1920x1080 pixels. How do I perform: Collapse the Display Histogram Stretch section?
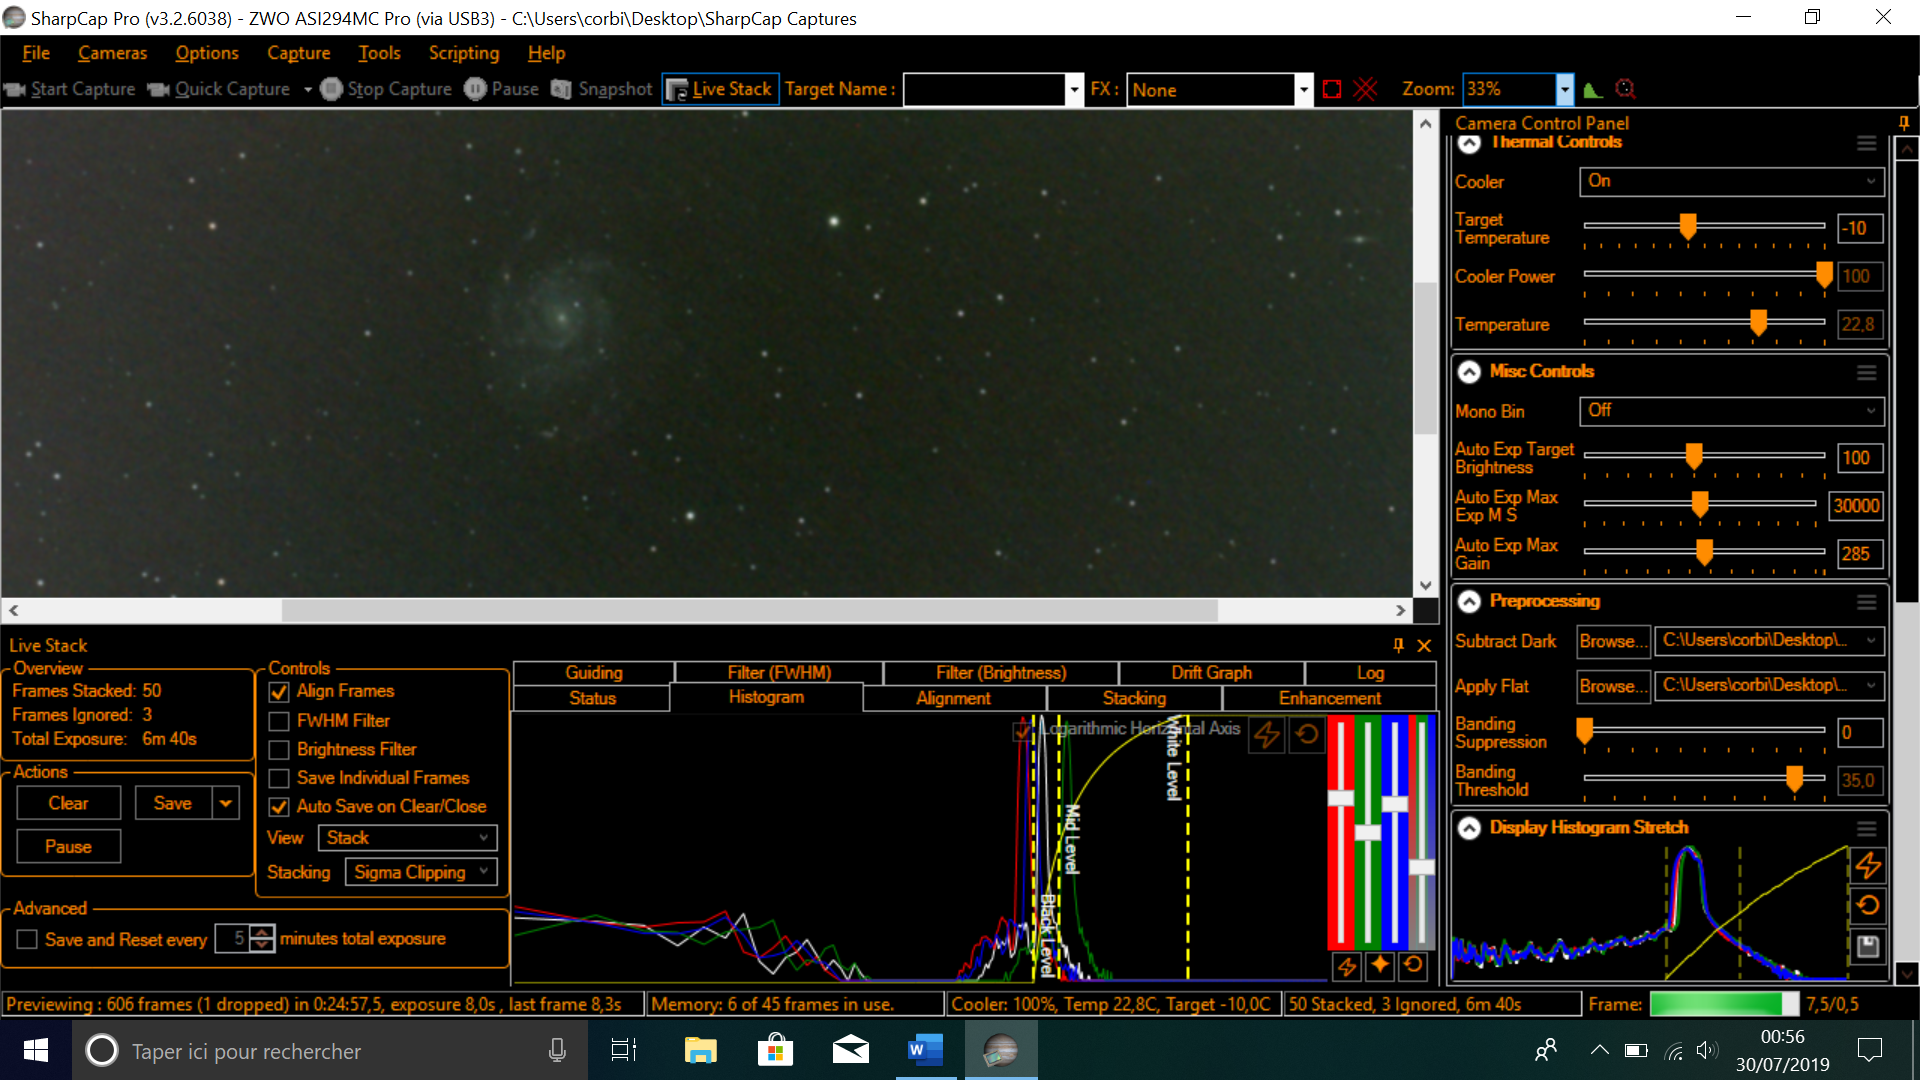tap(1469, 829)
